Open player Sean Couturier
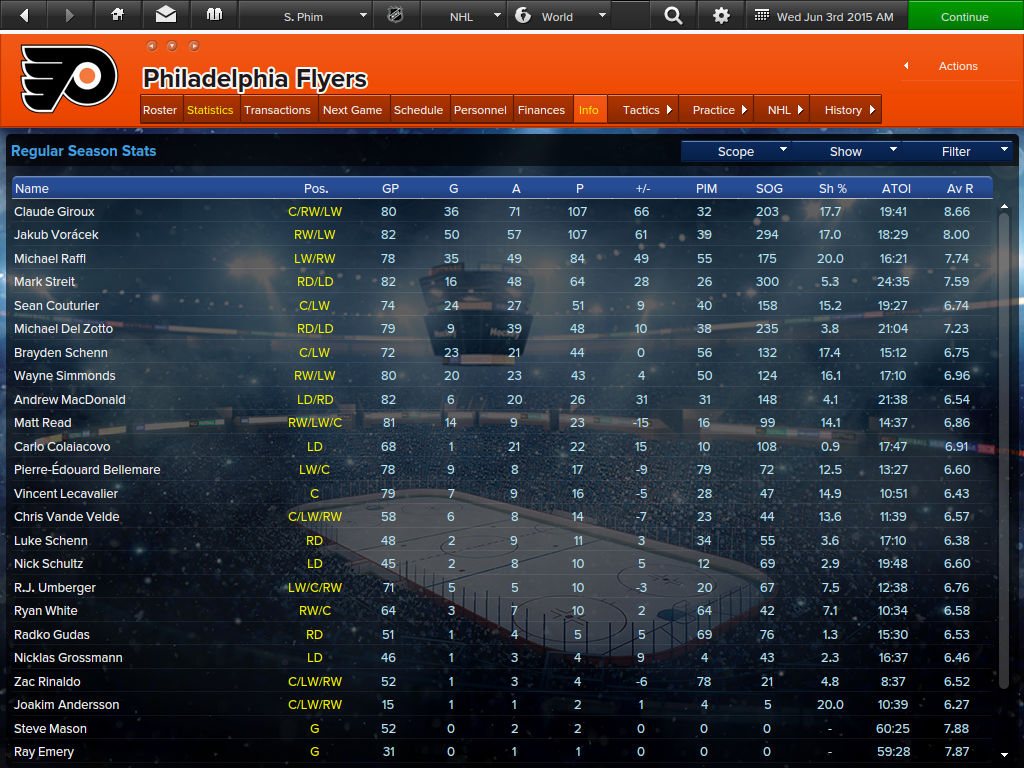The width and height of the screenshot is (1024, 768). tap(57, 306)
